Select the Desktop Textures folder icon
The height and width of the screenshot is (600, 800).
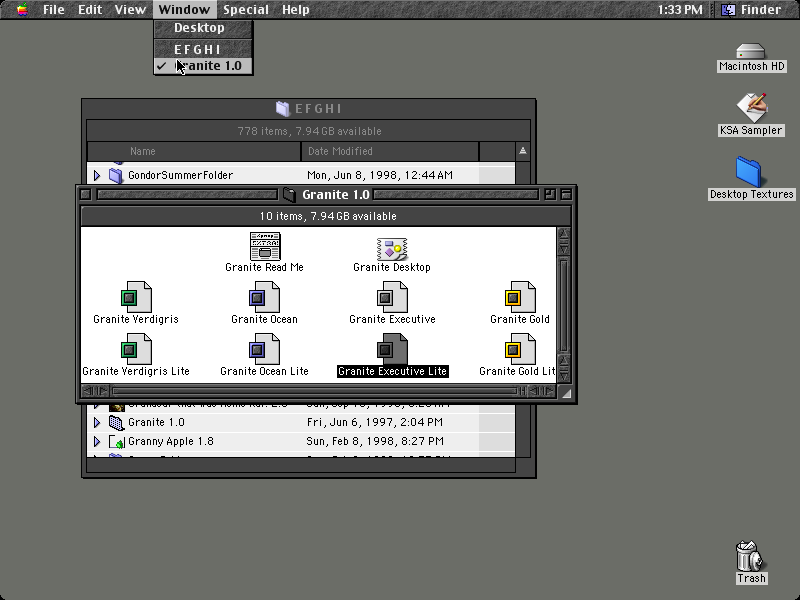click(748, 172)
